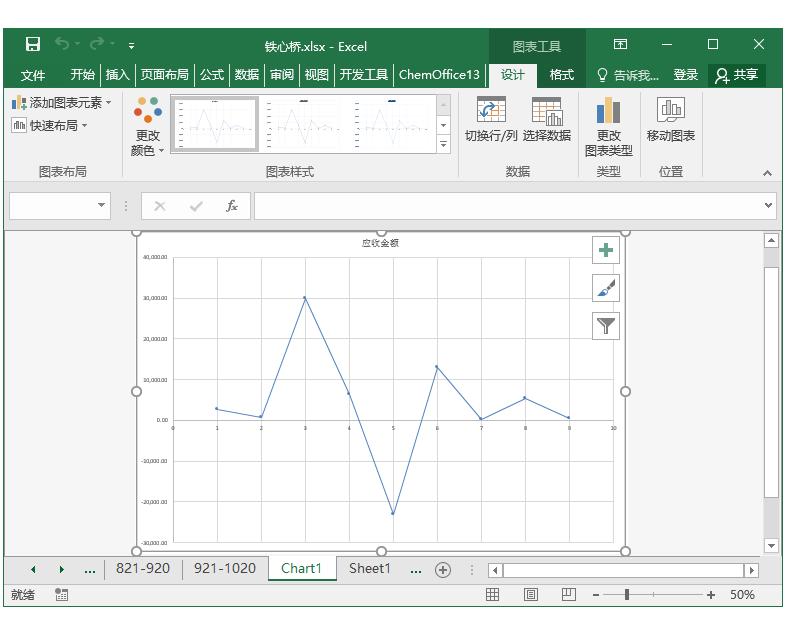Image resolution: width=786 pixels, height=632 pixels.
Task: Switch to Page Break Preview icon
Action: pos(568,595)
